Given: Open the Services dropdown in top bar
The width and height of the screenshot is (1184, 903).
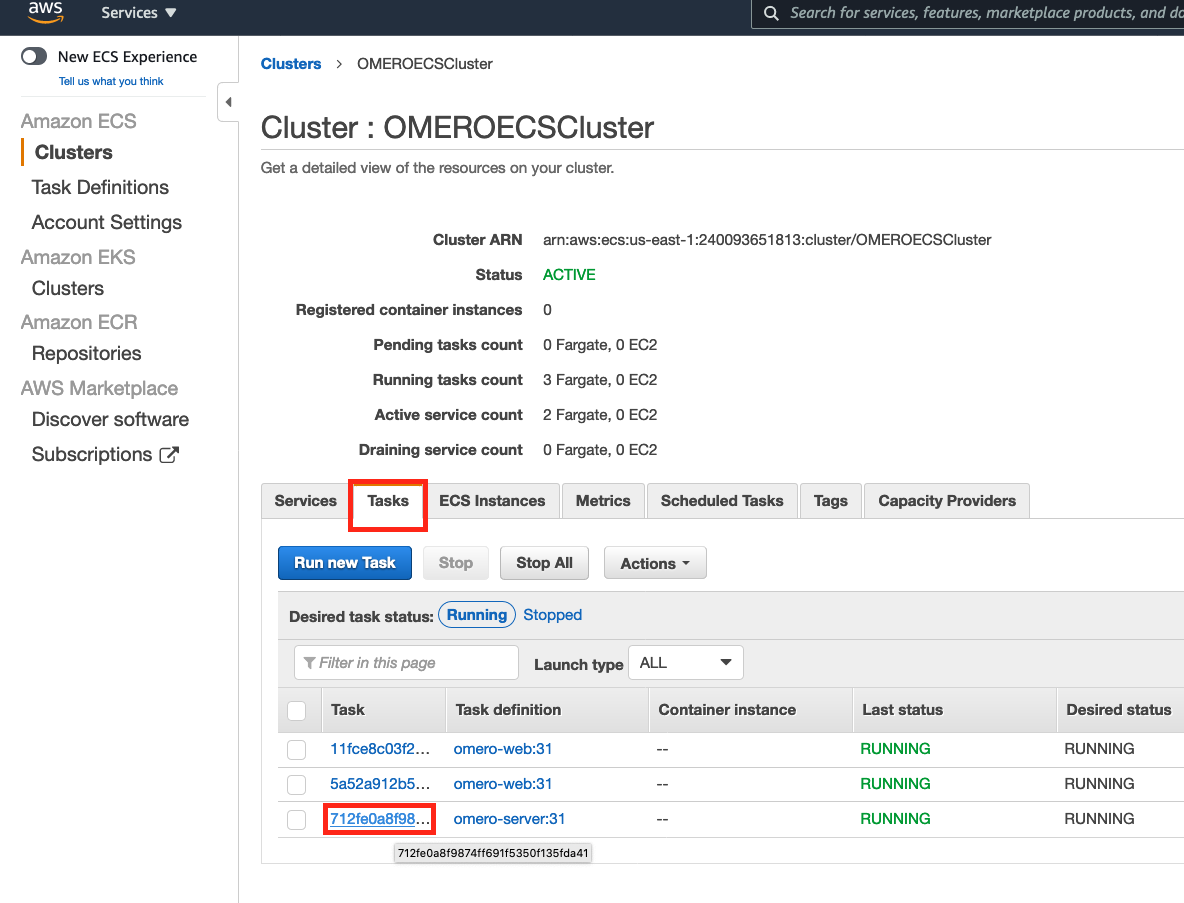Looking at the screenshot, I should click(139, 13).
